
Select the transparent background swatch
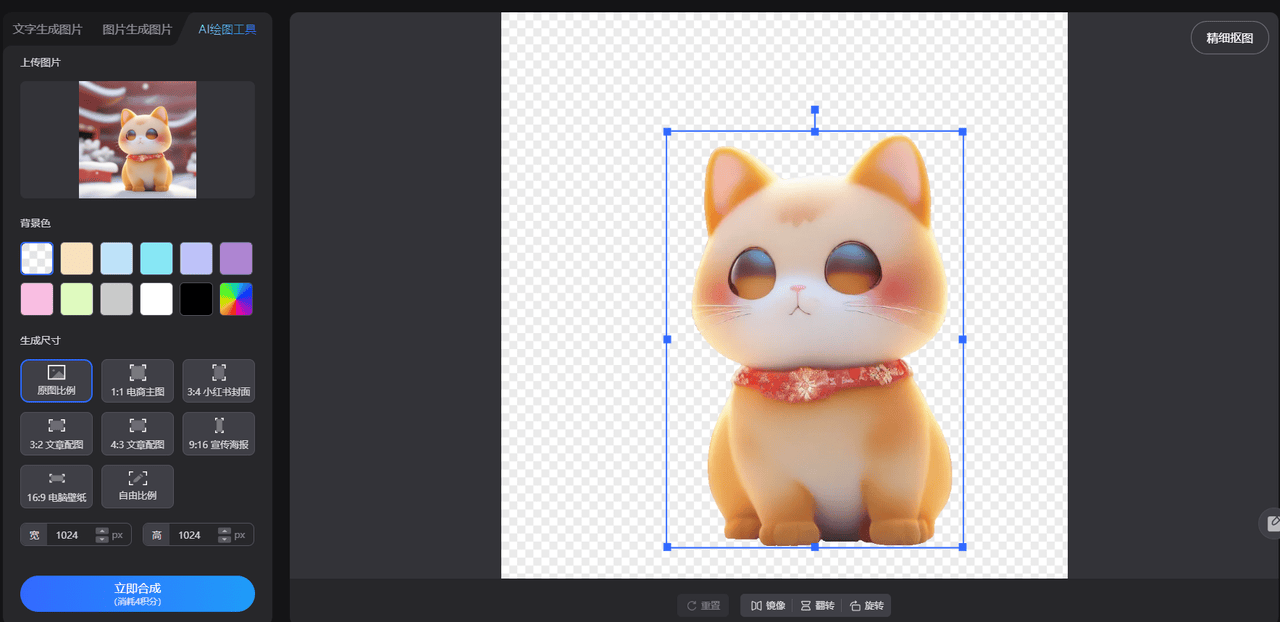click(37, 258)
